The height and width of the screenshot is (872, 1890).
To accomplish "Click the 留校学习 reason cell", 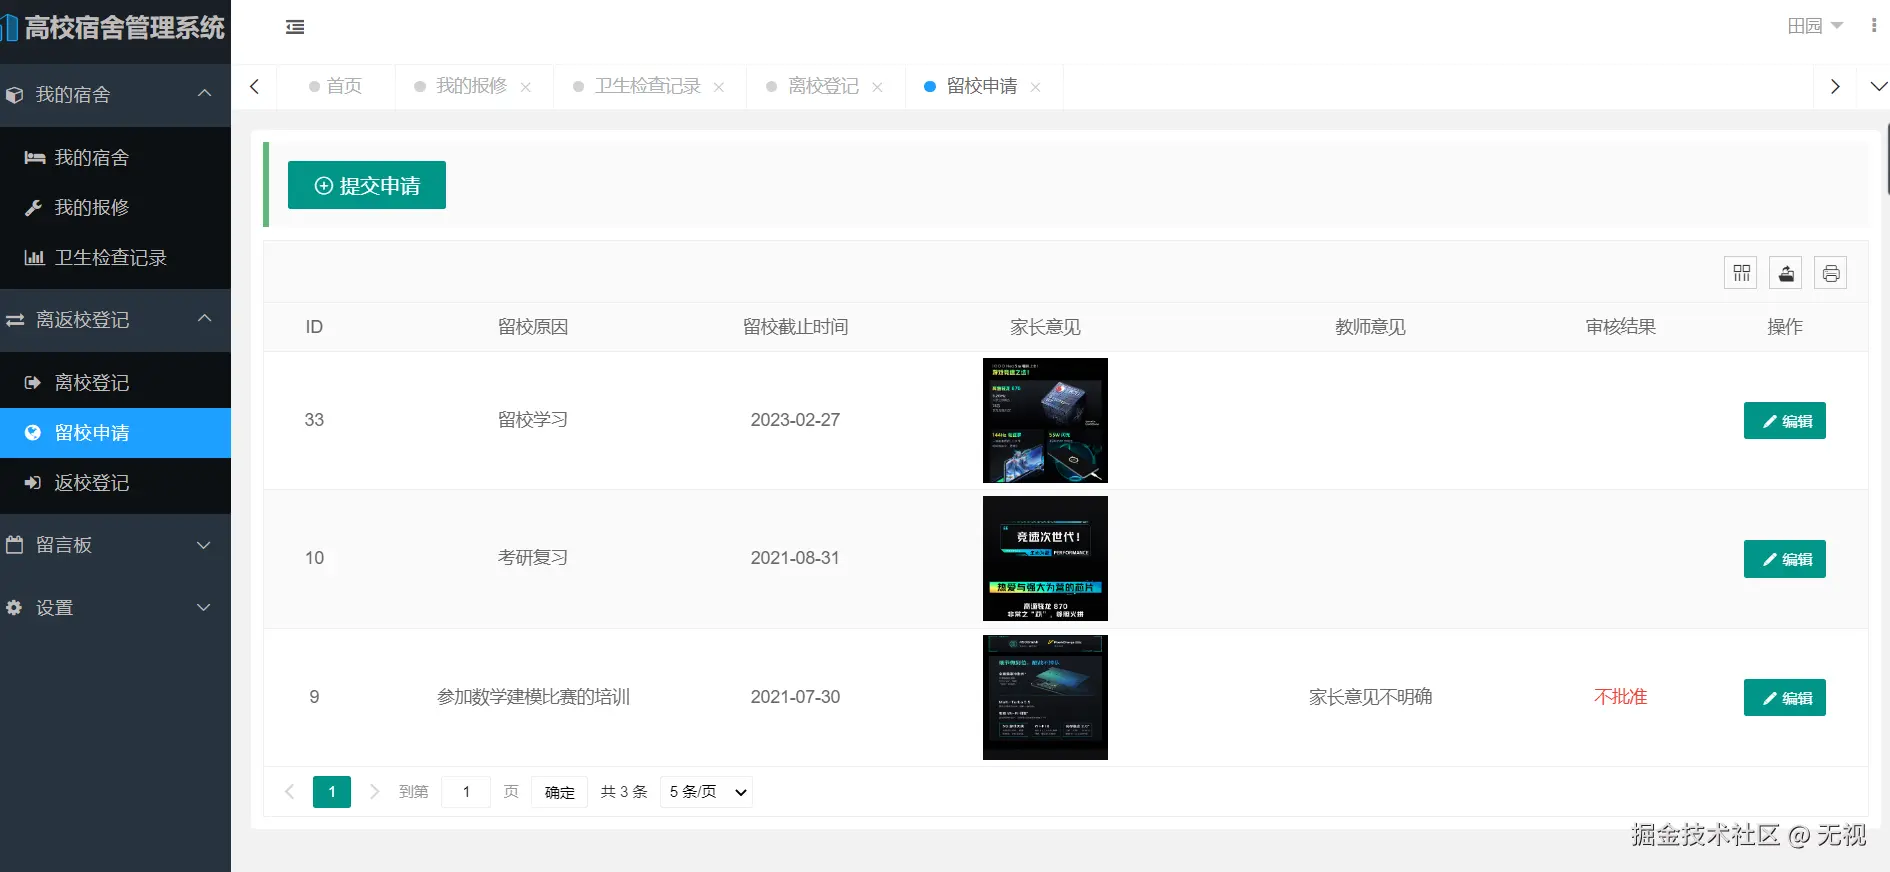I will 533,420.
